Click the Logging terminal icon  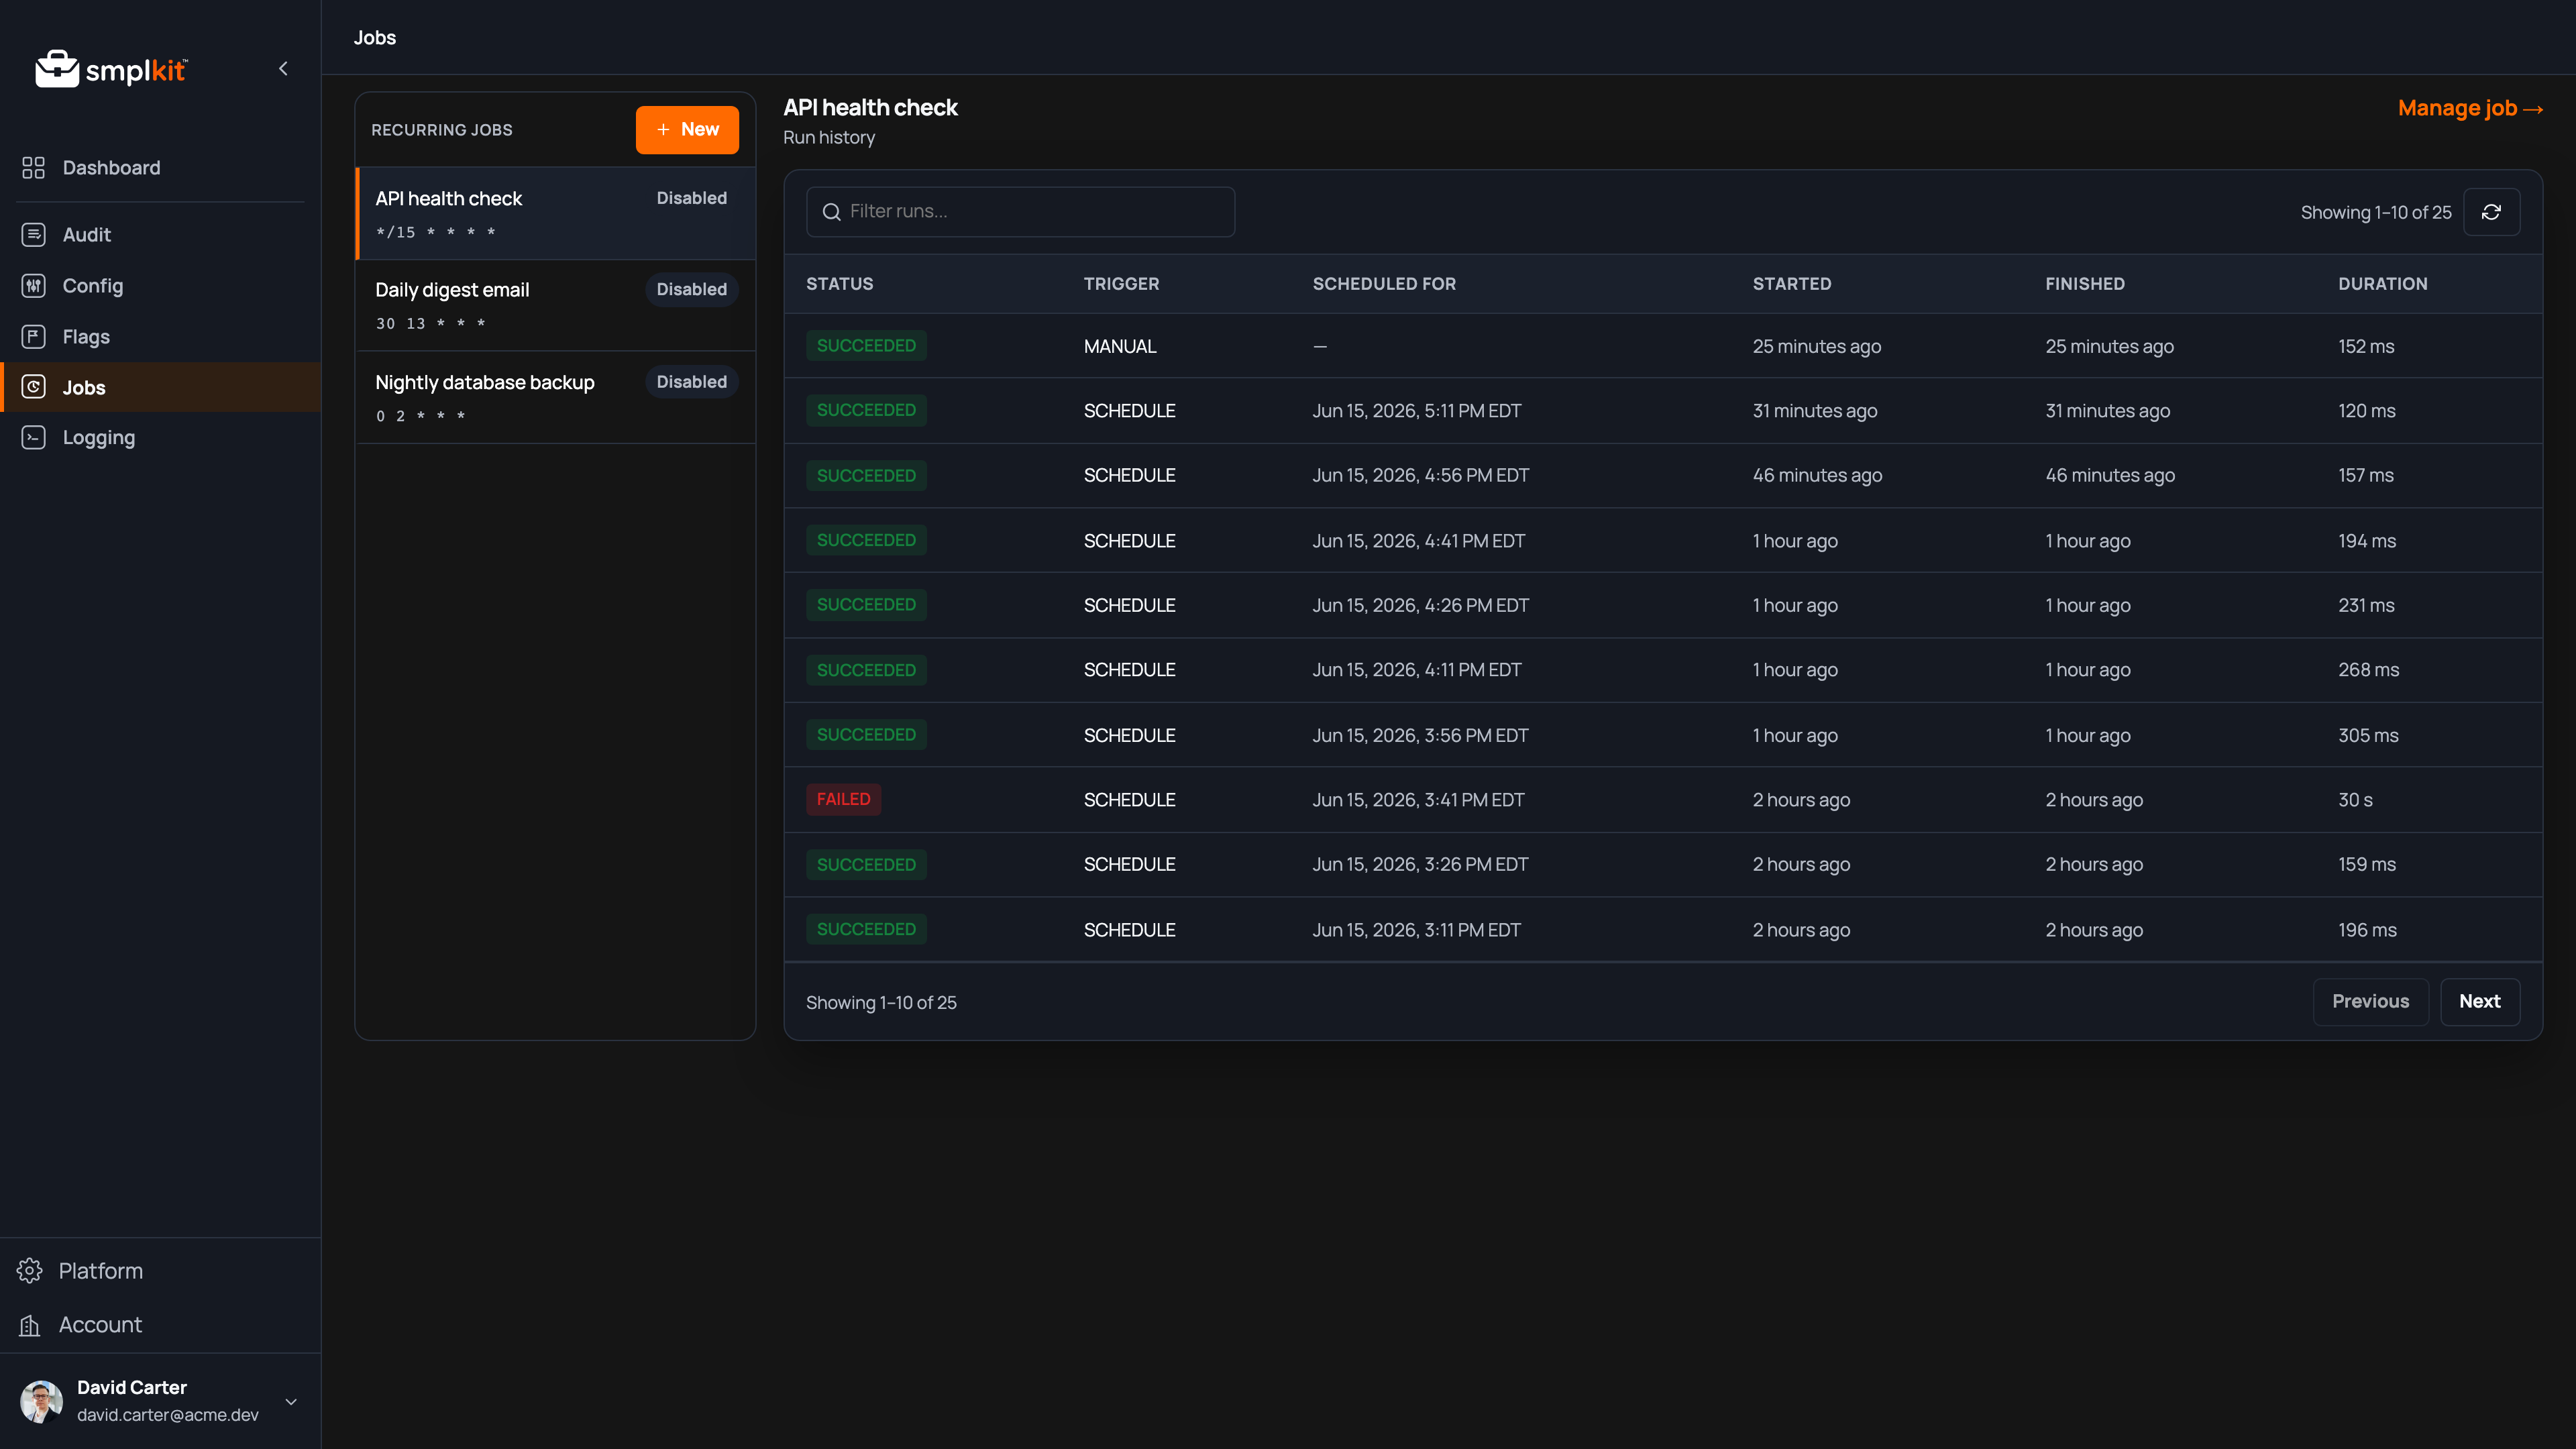pyautogui.click(x=33, y=438)
